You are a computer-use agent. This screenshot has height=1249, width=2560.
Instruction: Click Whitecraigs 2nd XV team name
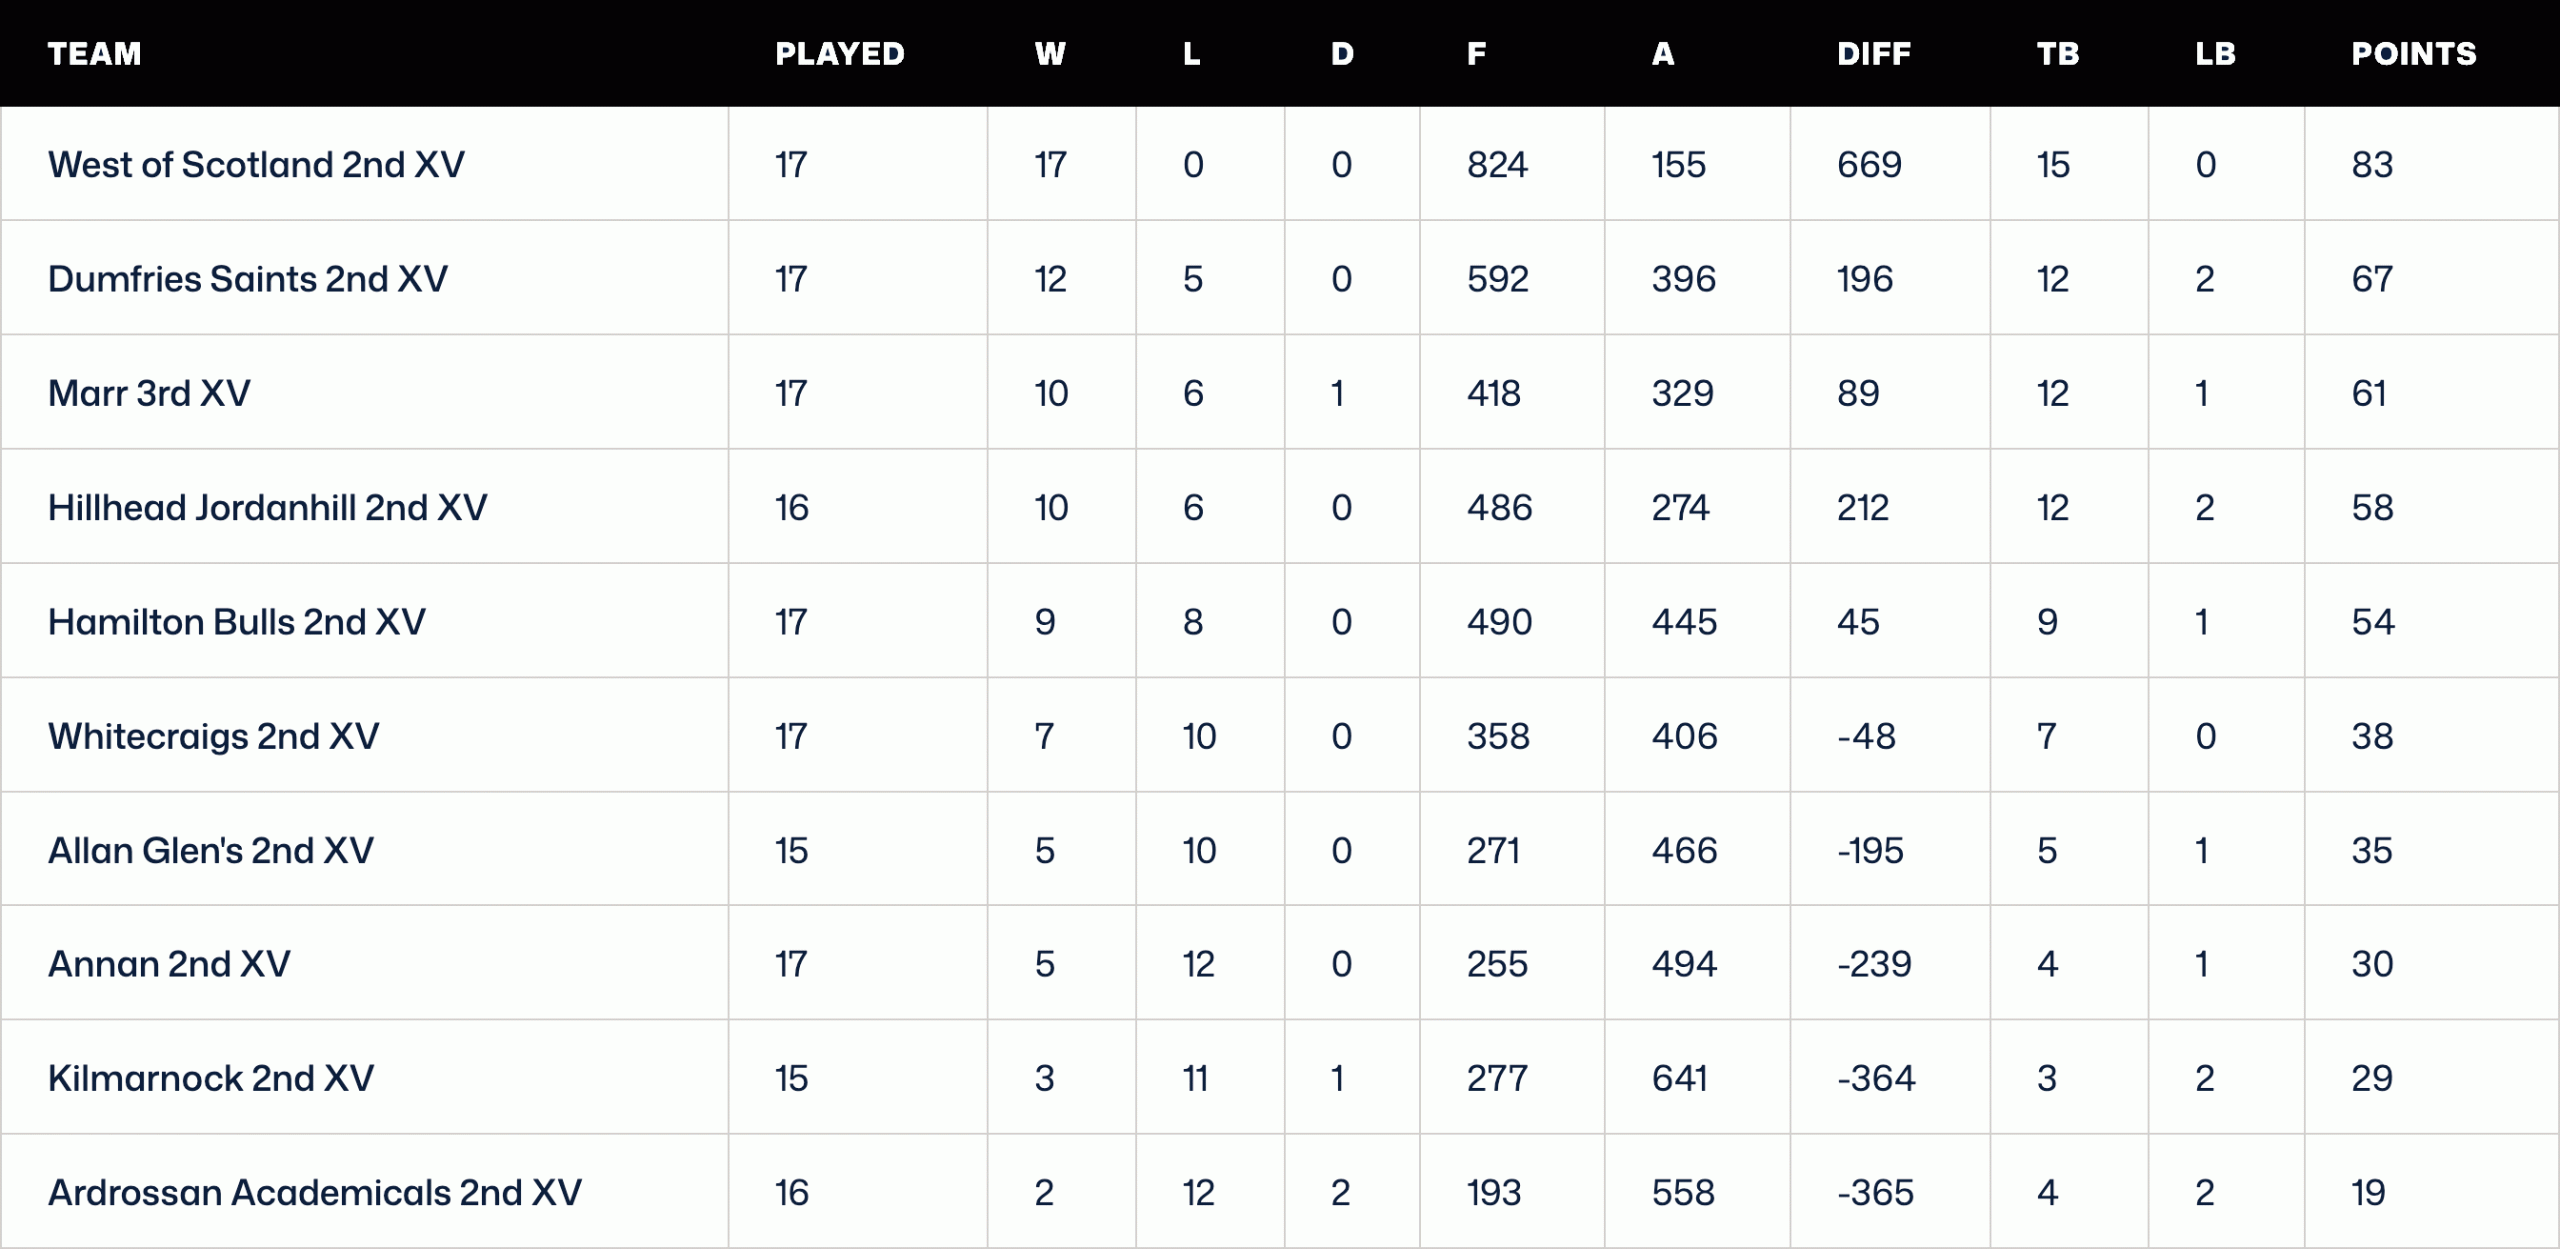point(213,737)
